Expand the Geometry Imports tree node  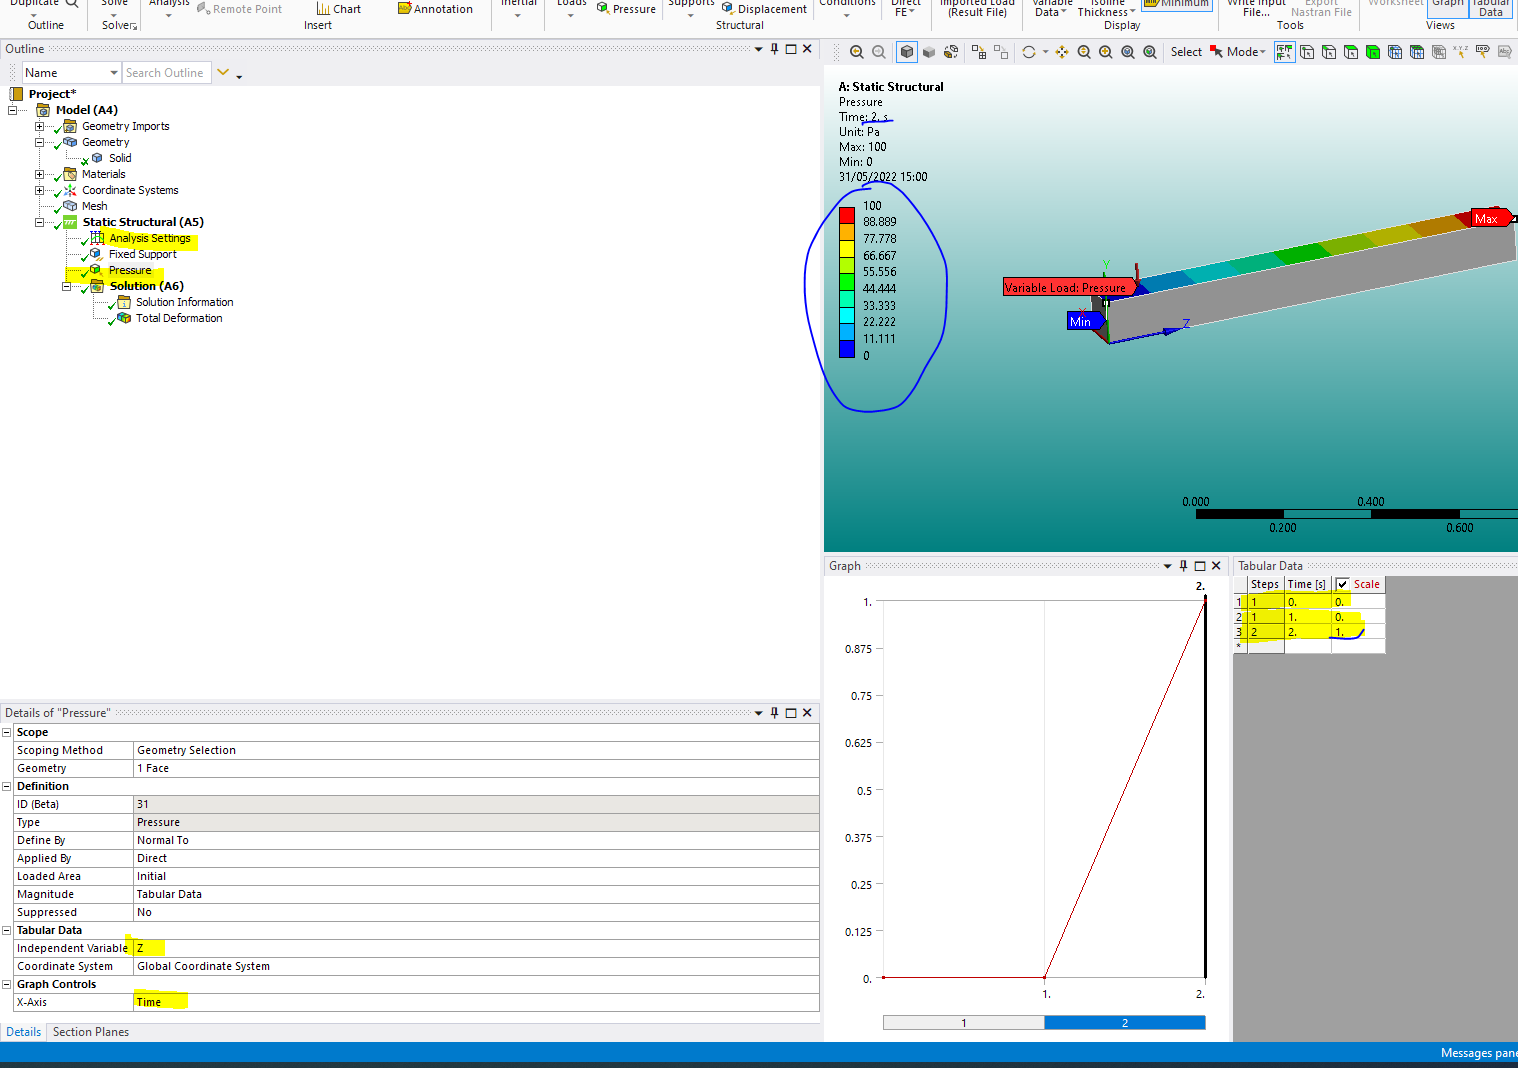click(40, 126)
